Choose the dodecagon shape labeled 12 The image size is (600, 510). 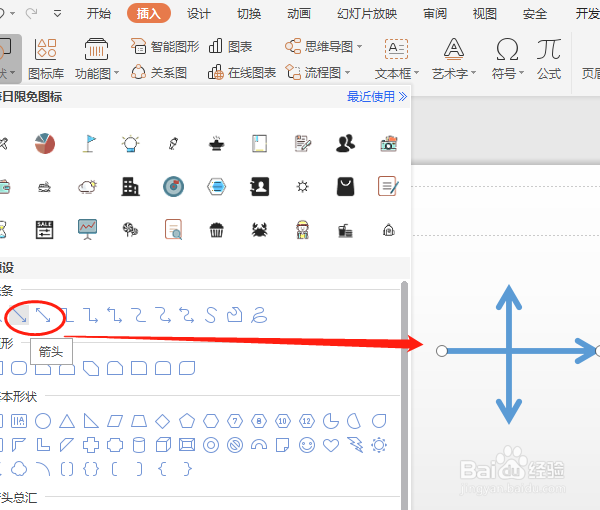tap(307, 421)
